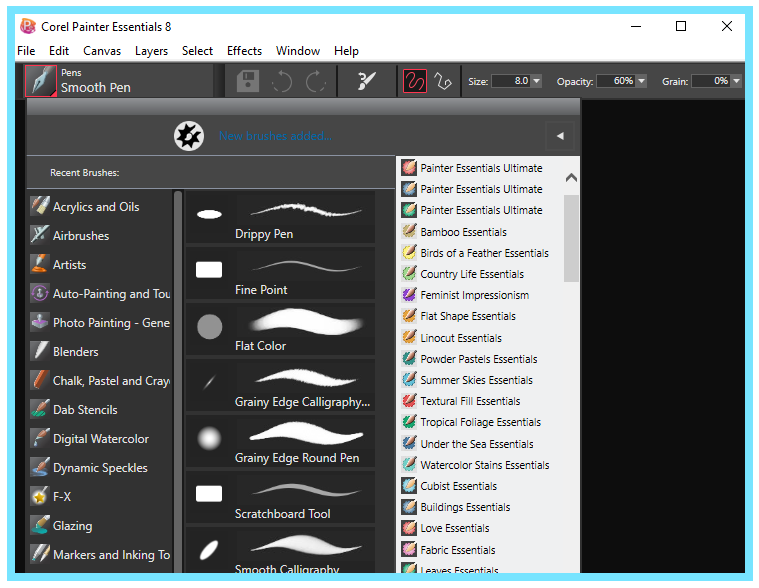
Task: Select the F-X brush category
Action: coord(61,497)
